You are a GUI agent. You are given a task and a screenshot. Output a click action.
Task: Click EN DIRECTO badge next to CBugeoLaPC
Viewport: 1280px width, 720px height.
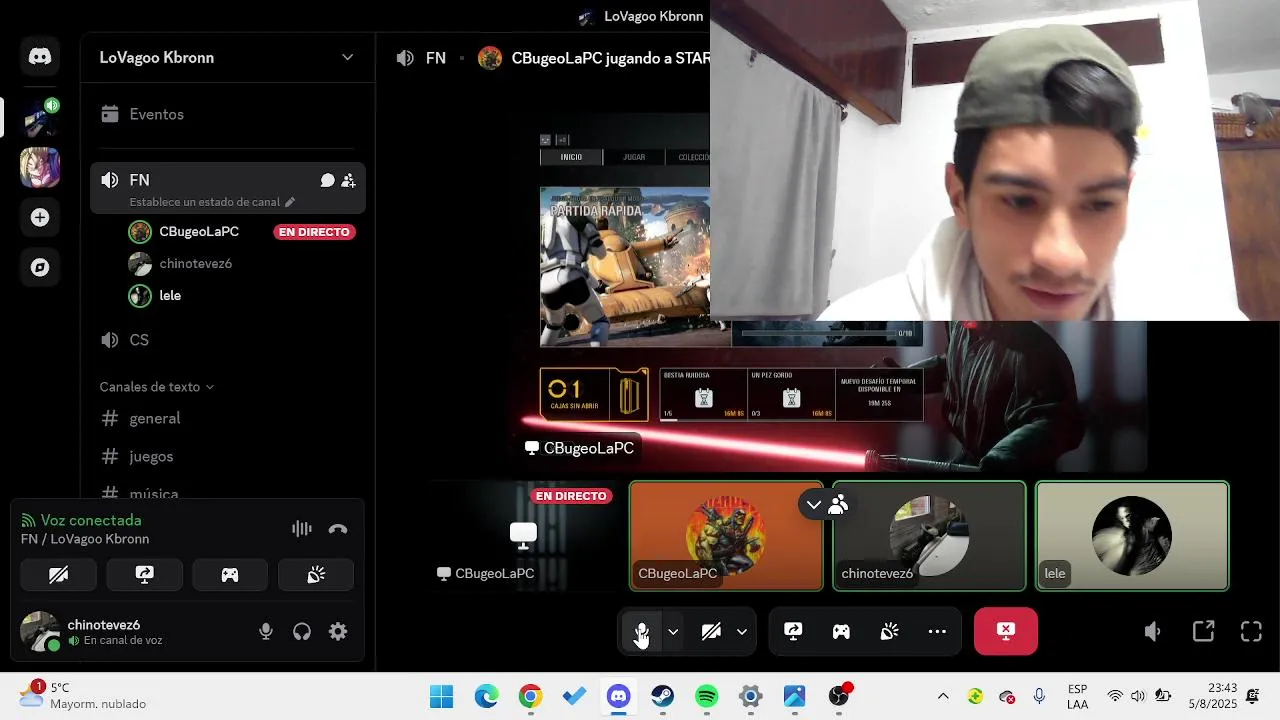pyautogui.click(x=314, y=232)
